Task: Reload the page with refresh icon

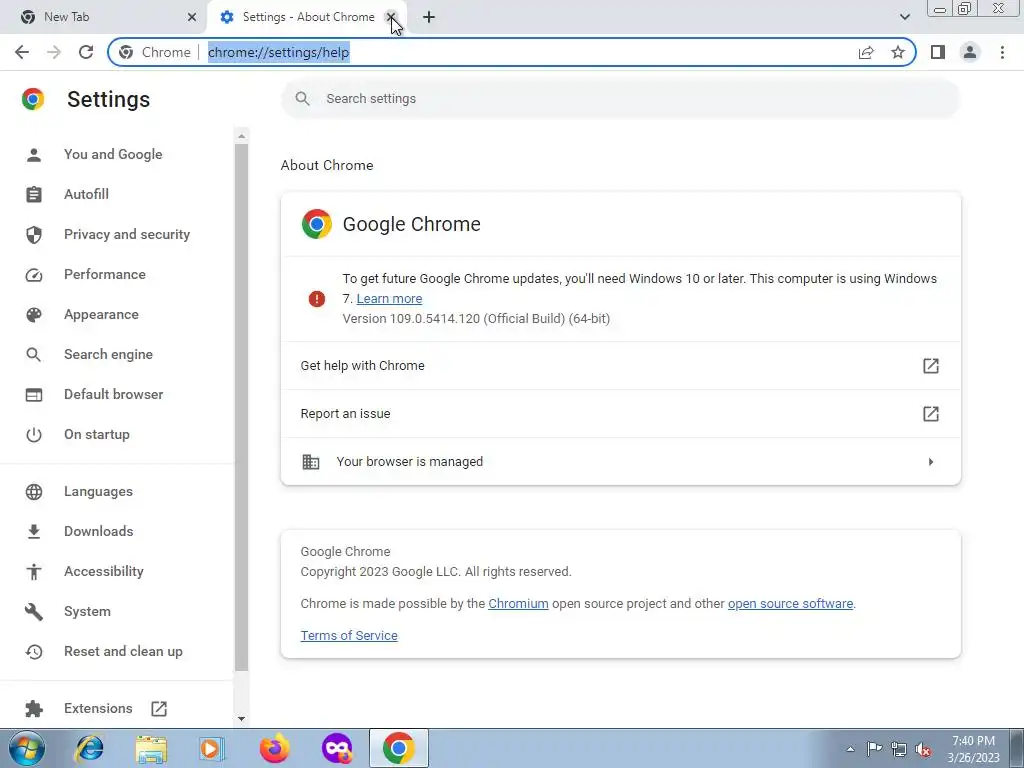Action: [x=86, y=52]
